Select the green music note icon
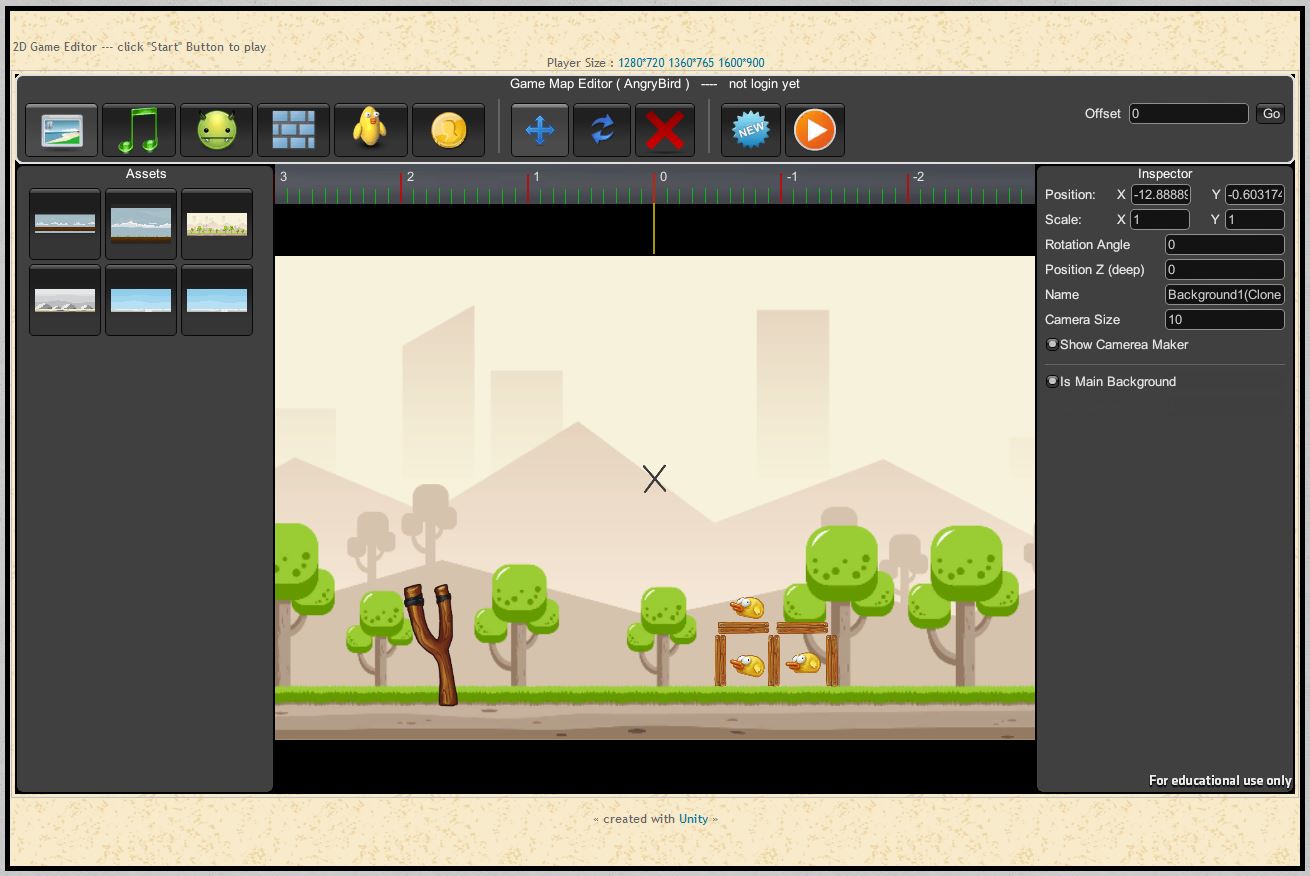This screenshot has width=1310, height=876. 139,131
